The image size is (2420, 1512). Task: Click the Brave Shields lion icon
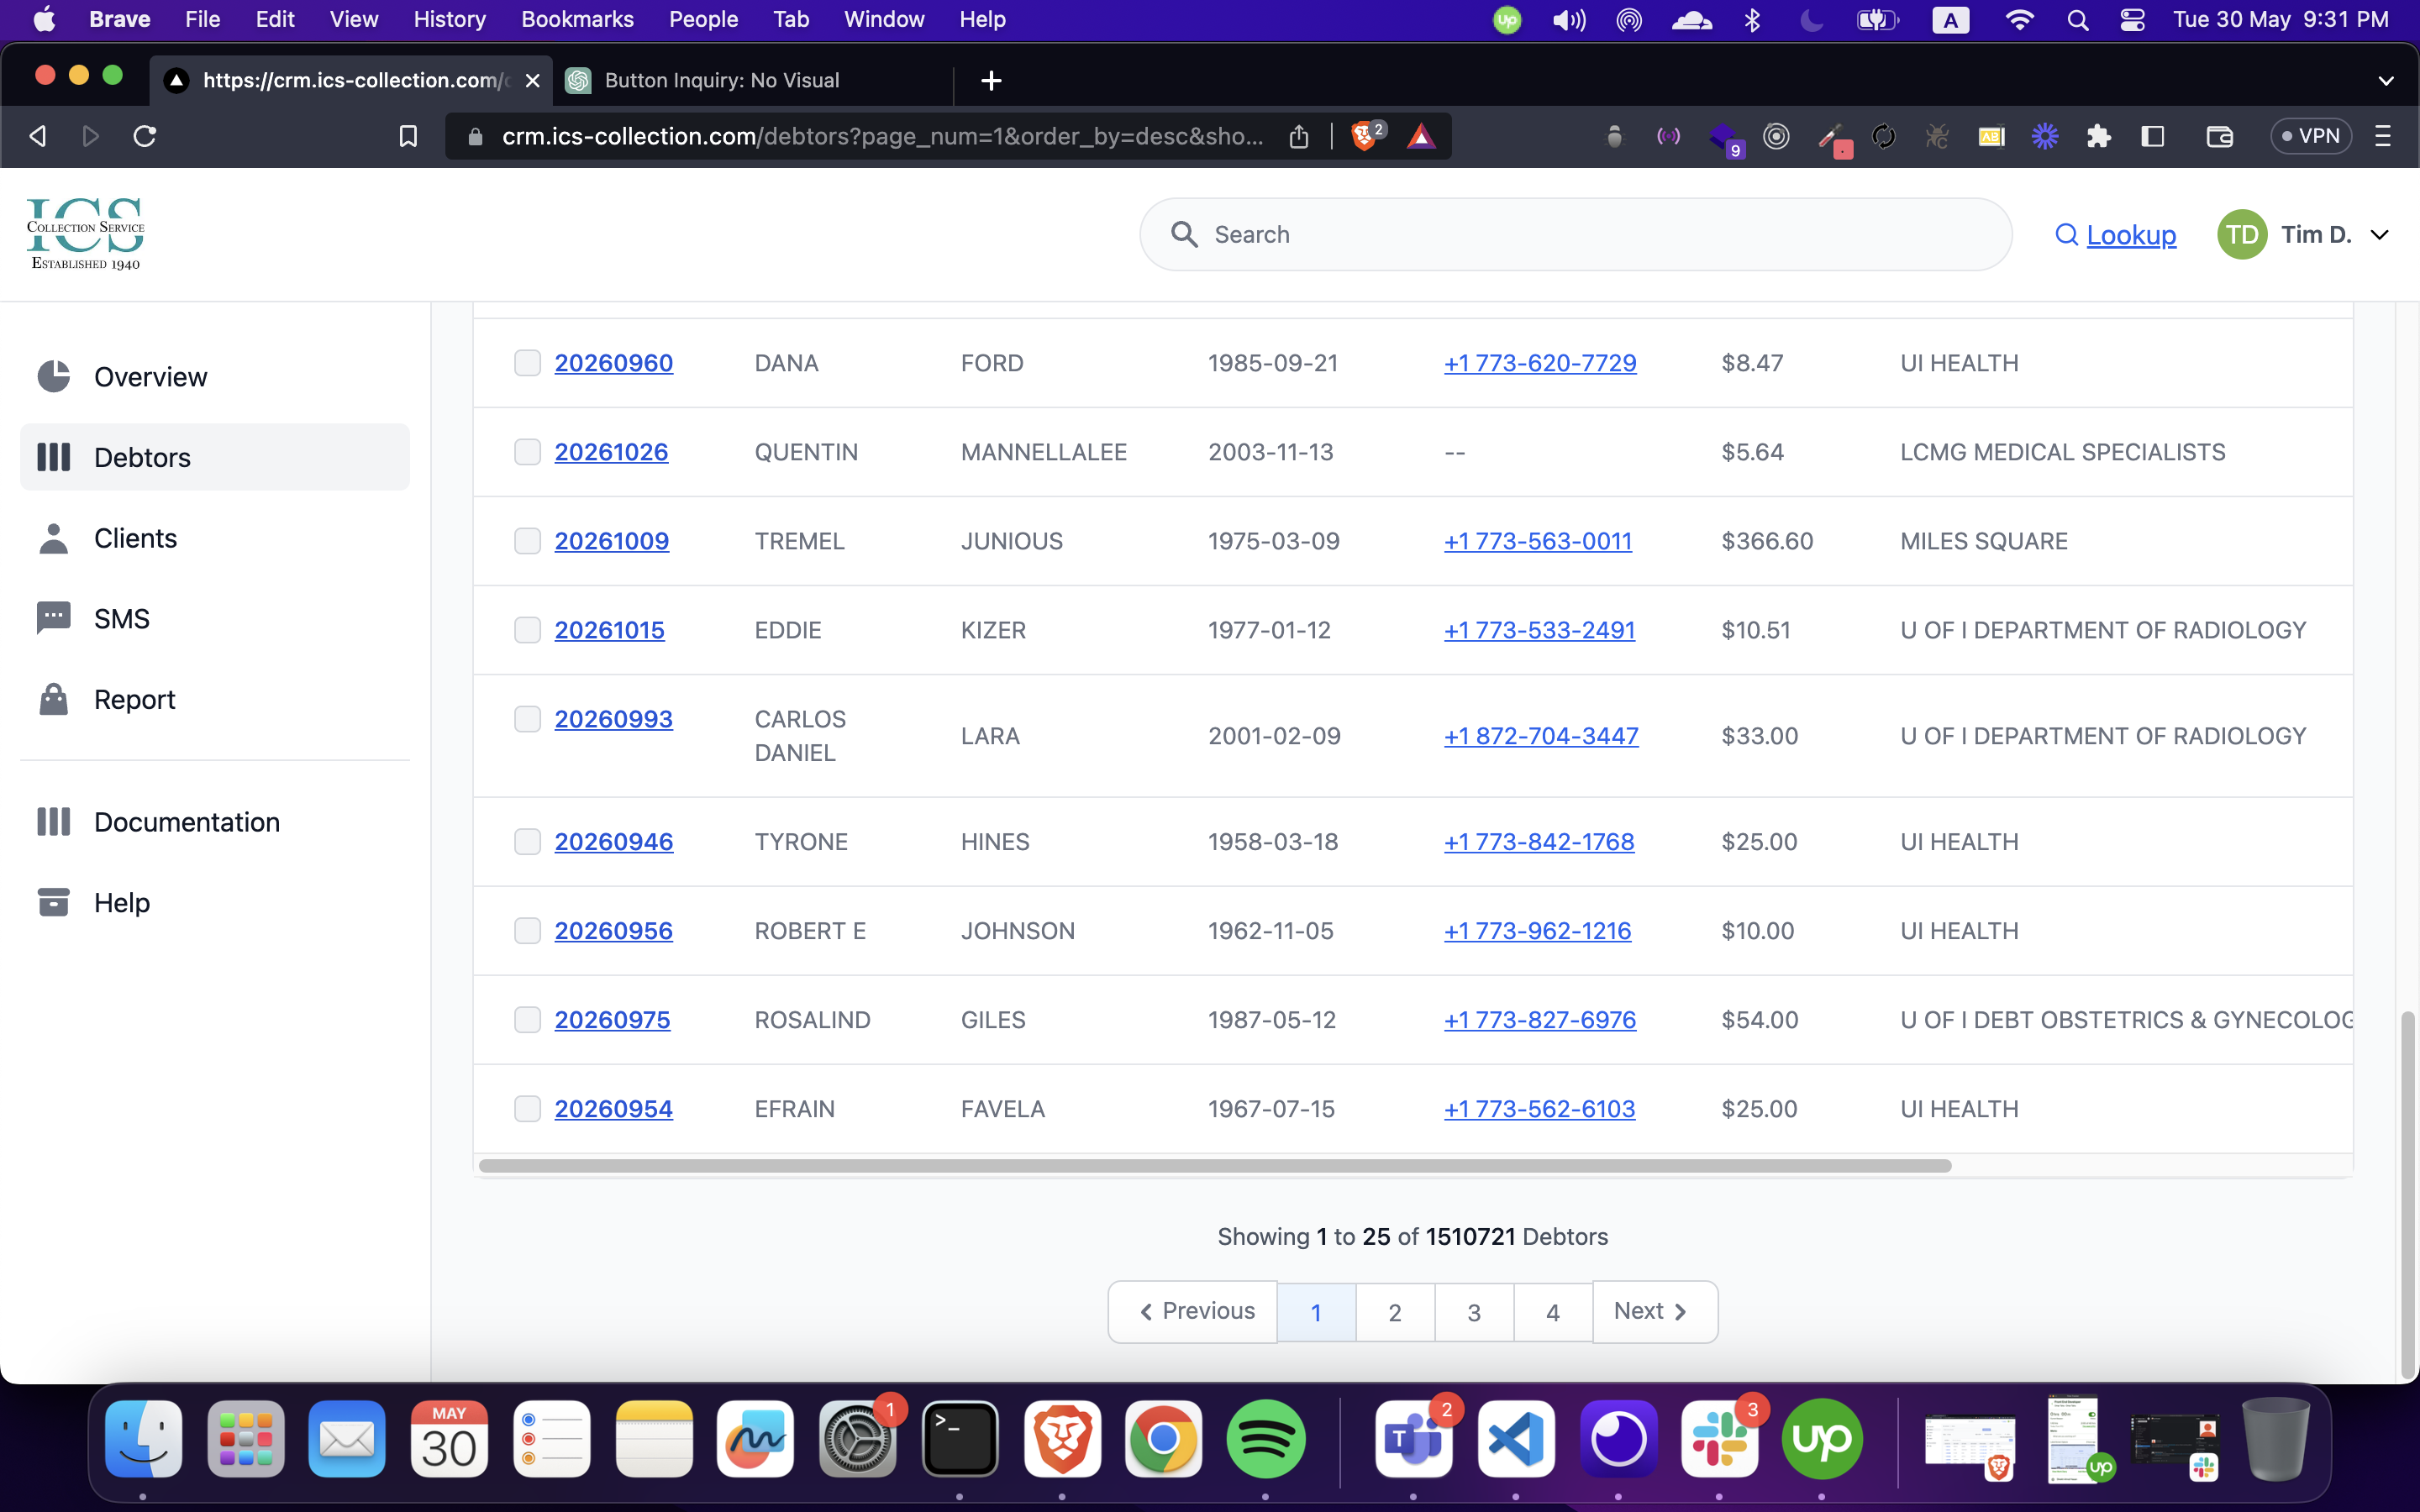coord(1363,136)
